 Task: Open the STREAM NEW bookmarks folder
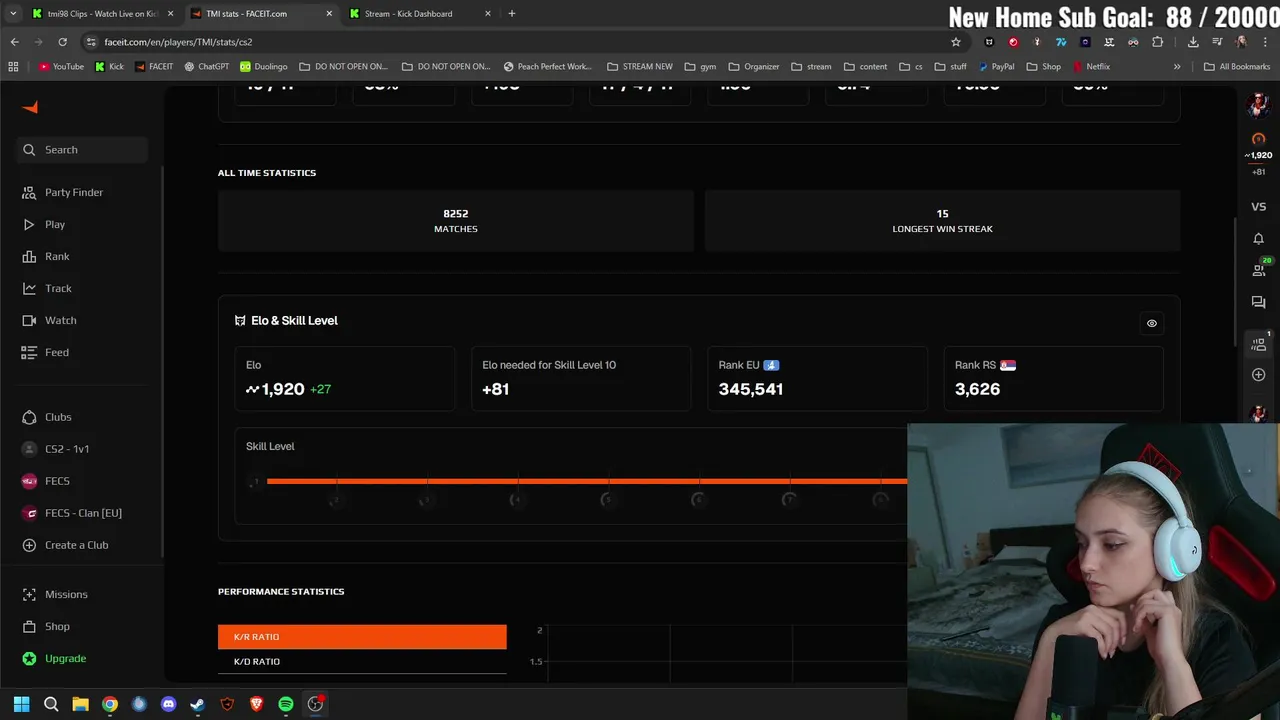pos(640,67)
